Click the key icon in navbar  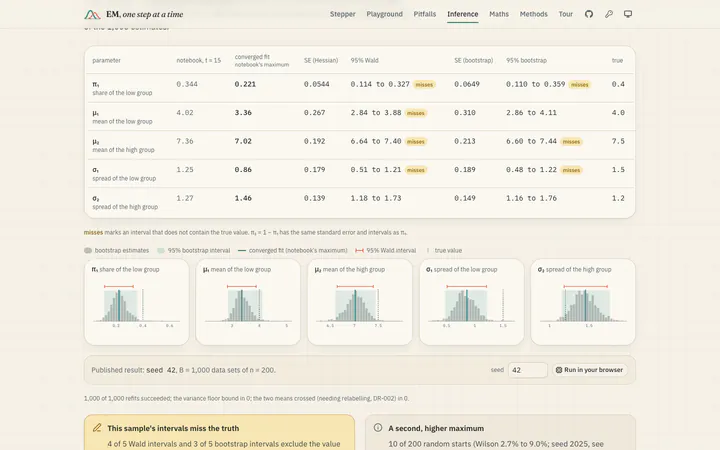tap(608, 14)
